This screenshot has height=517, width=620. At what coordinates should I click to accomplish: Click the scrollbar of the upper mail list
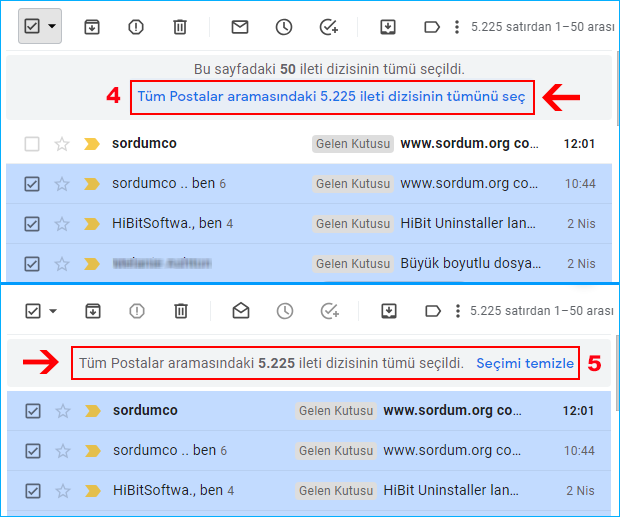coord(617,87)
